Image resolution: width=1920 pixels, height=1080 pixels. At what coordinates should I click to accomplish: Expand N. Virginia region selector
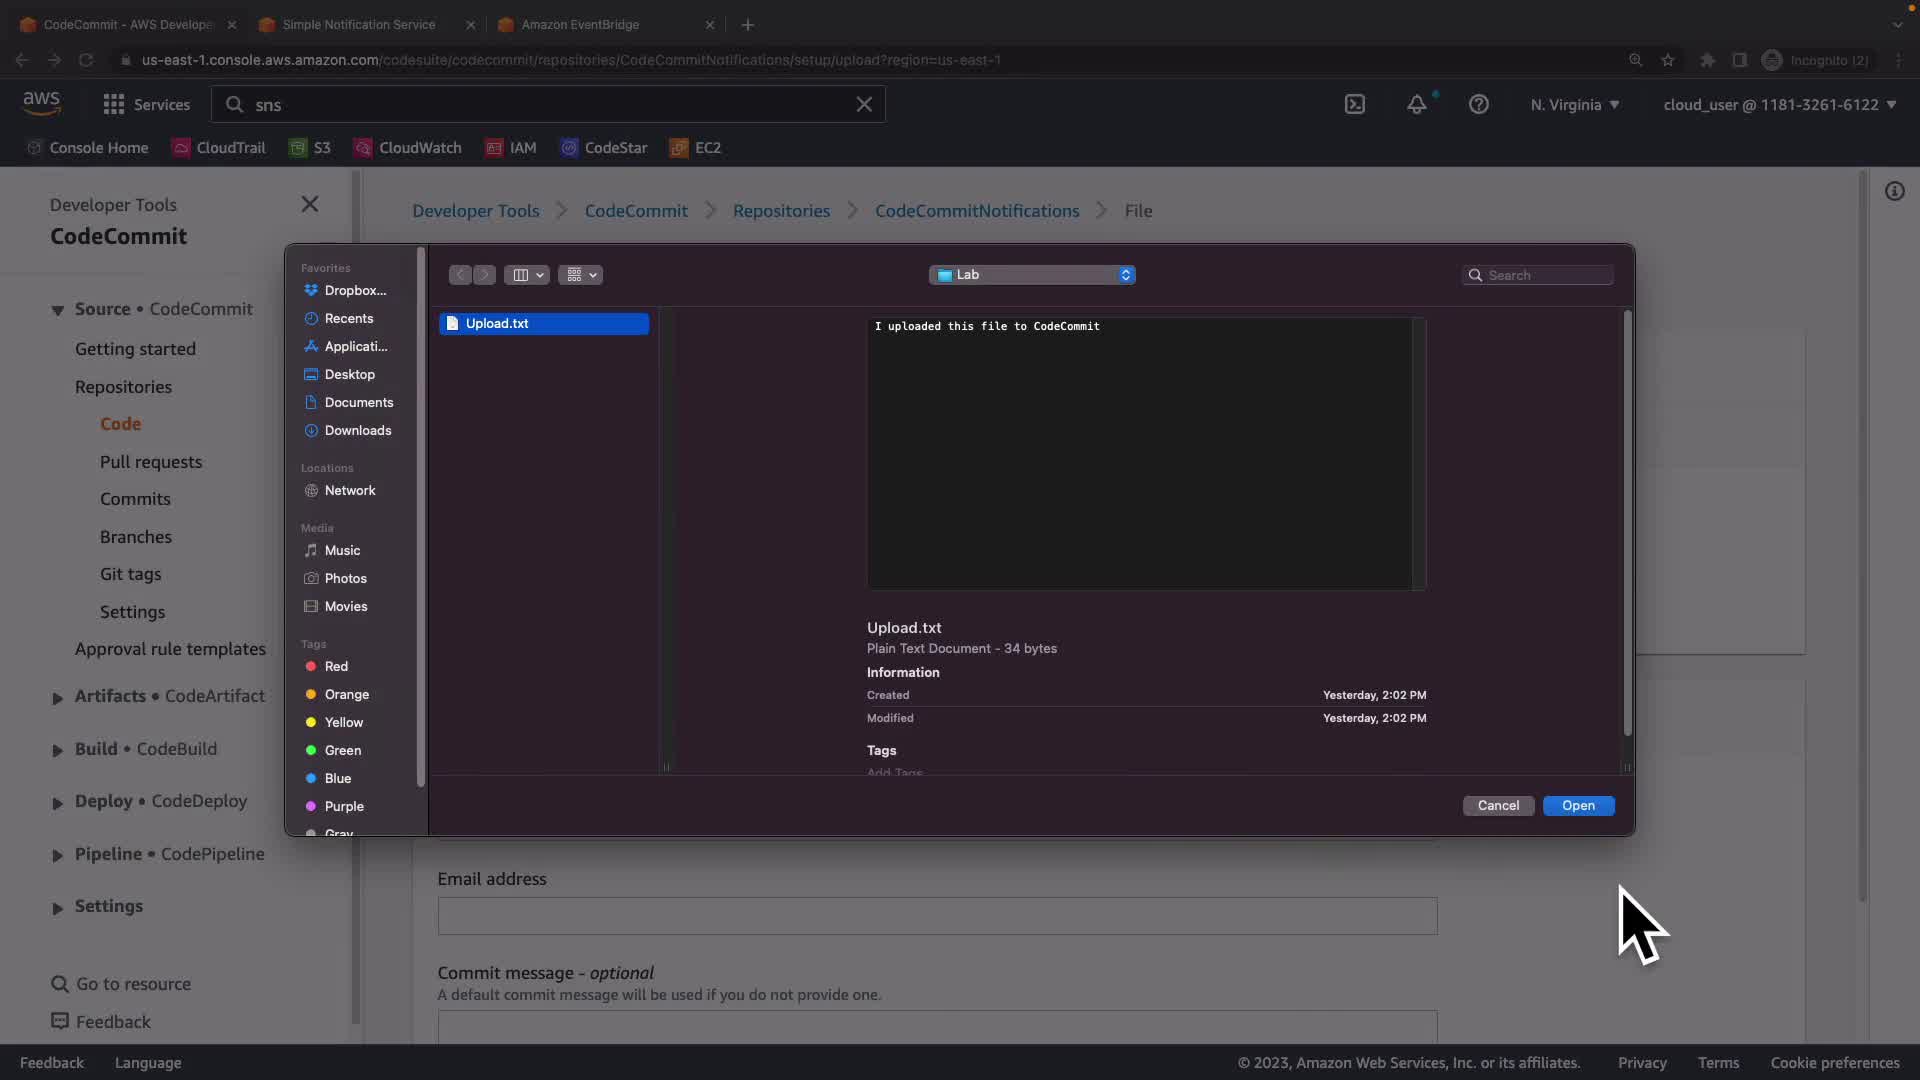tap(1574, 104)
